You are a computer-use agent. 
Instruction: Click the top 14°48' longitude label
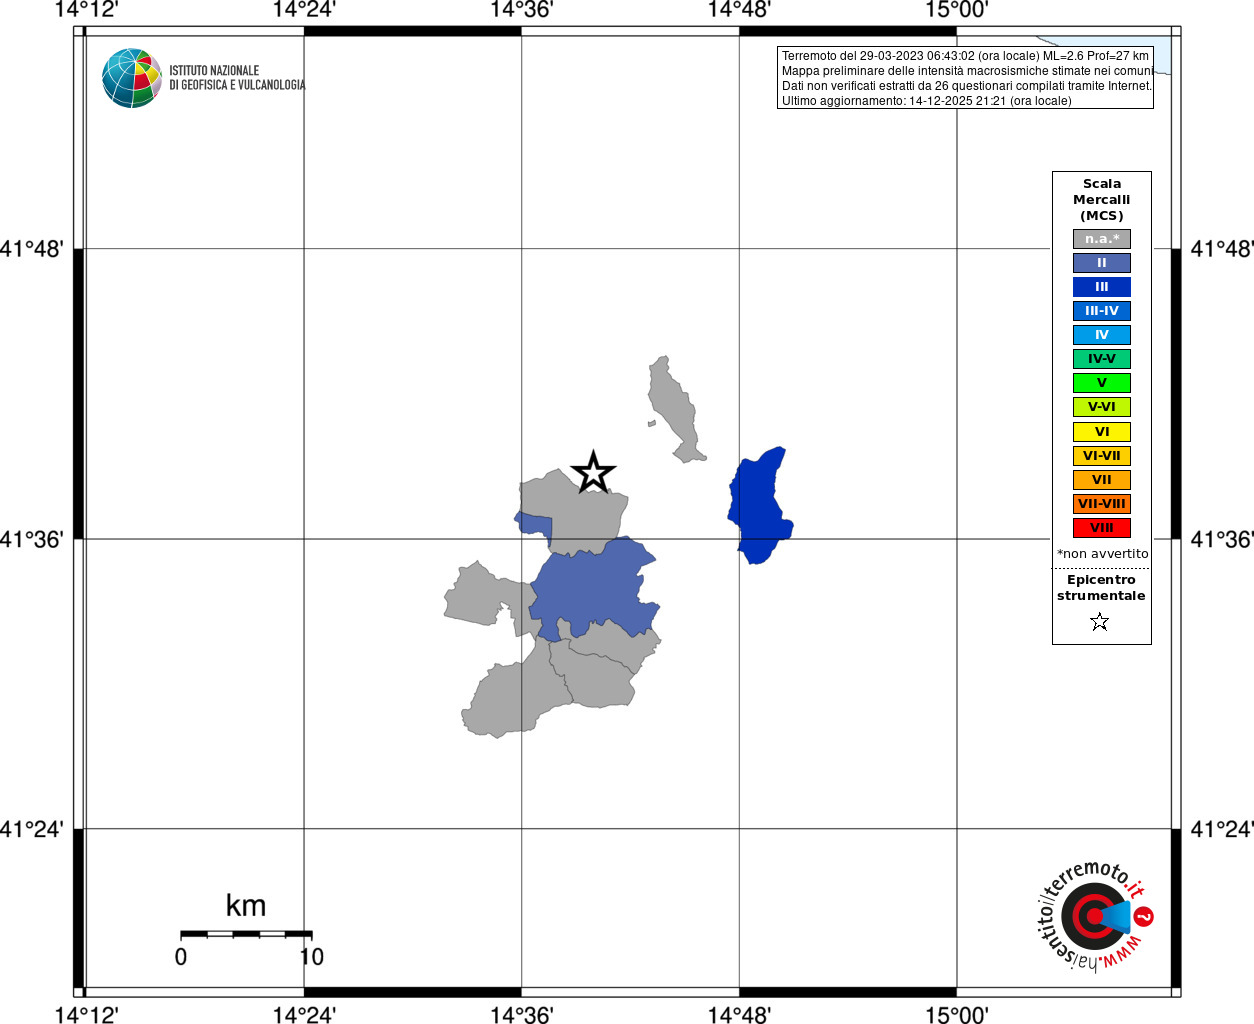[x=739, y=10]
